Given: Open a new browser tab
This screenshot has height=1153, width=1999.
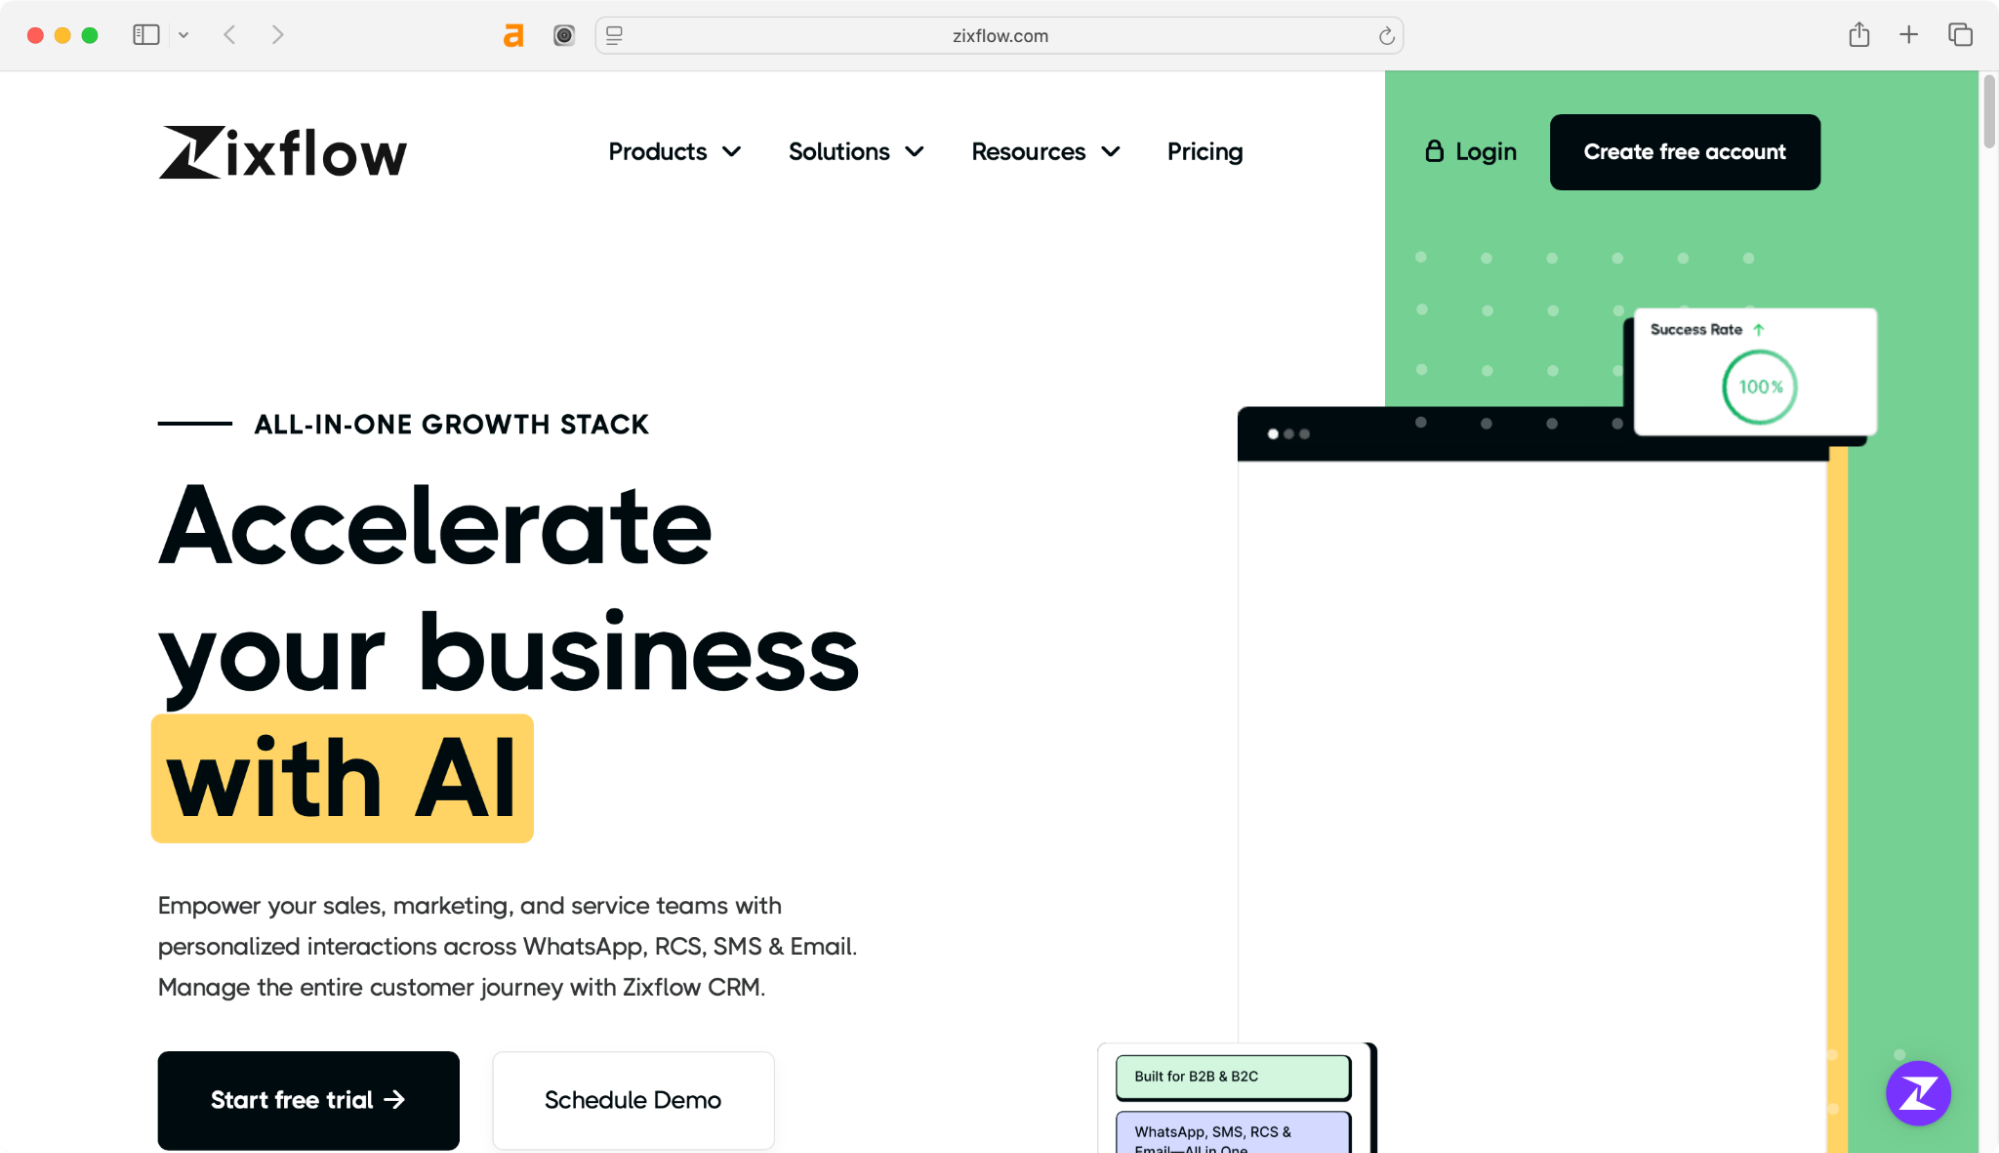Looking at the screenshot, I should (1909, 35).
